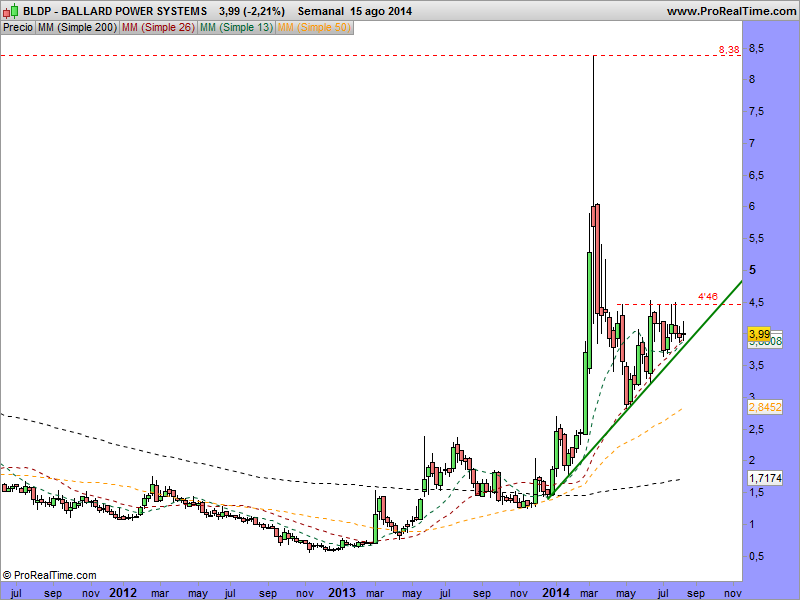The width and height of the screenshot is (800, 600).
Task: Select the MM (Simple 13) legend tab
Action: tap(237, 28)
